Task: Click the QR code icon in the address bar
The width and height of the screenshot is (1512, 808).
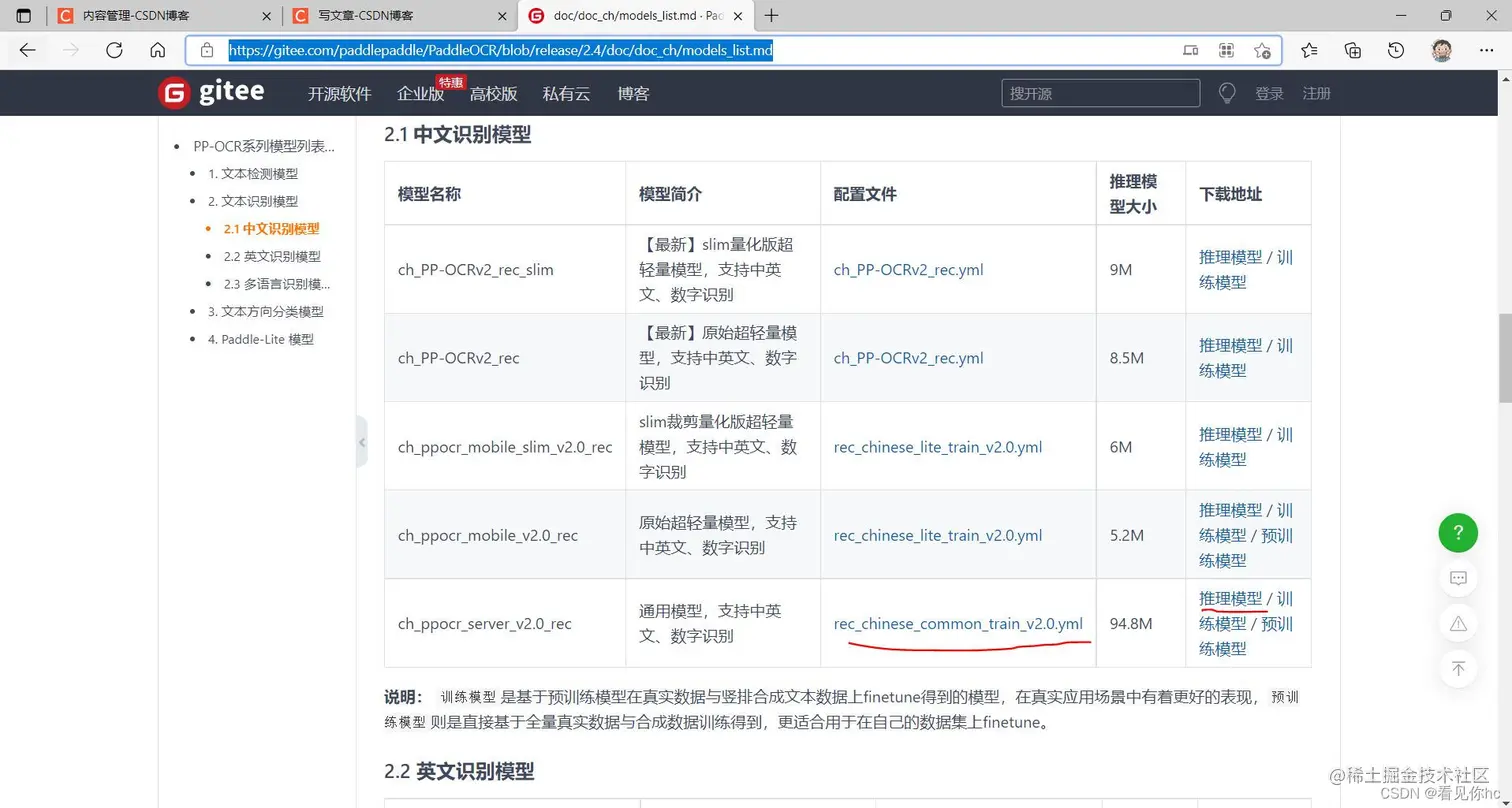Action: (1226, 50)
